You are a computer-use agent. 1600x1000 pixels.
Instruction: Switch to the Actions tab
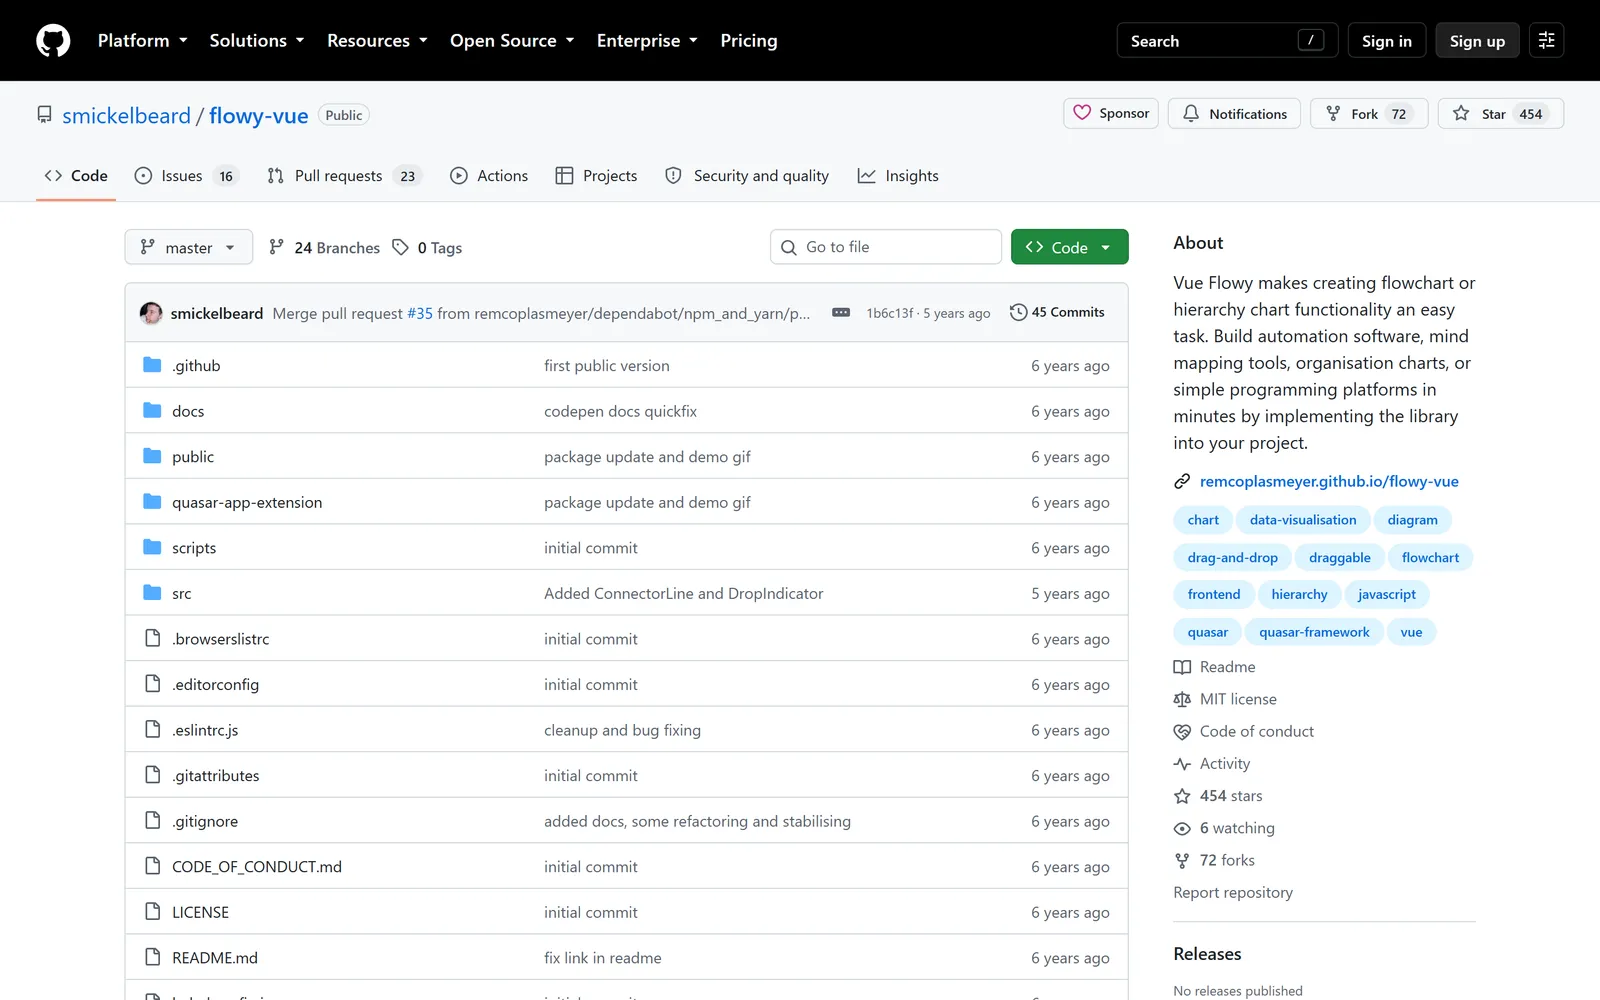coord(489,176)
